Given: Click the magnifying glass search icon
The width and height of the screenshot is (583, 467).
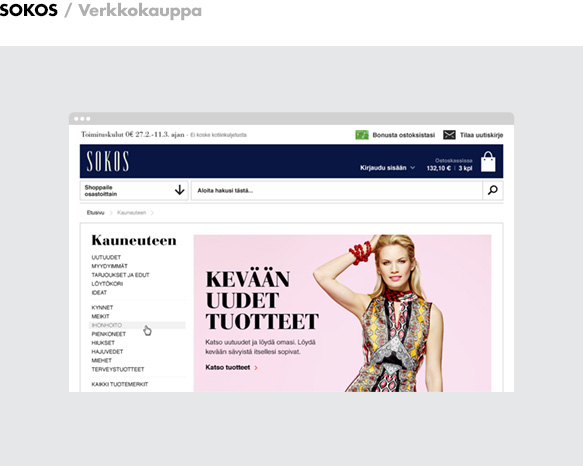Looking at the screenshot, I should pos(493,190).
